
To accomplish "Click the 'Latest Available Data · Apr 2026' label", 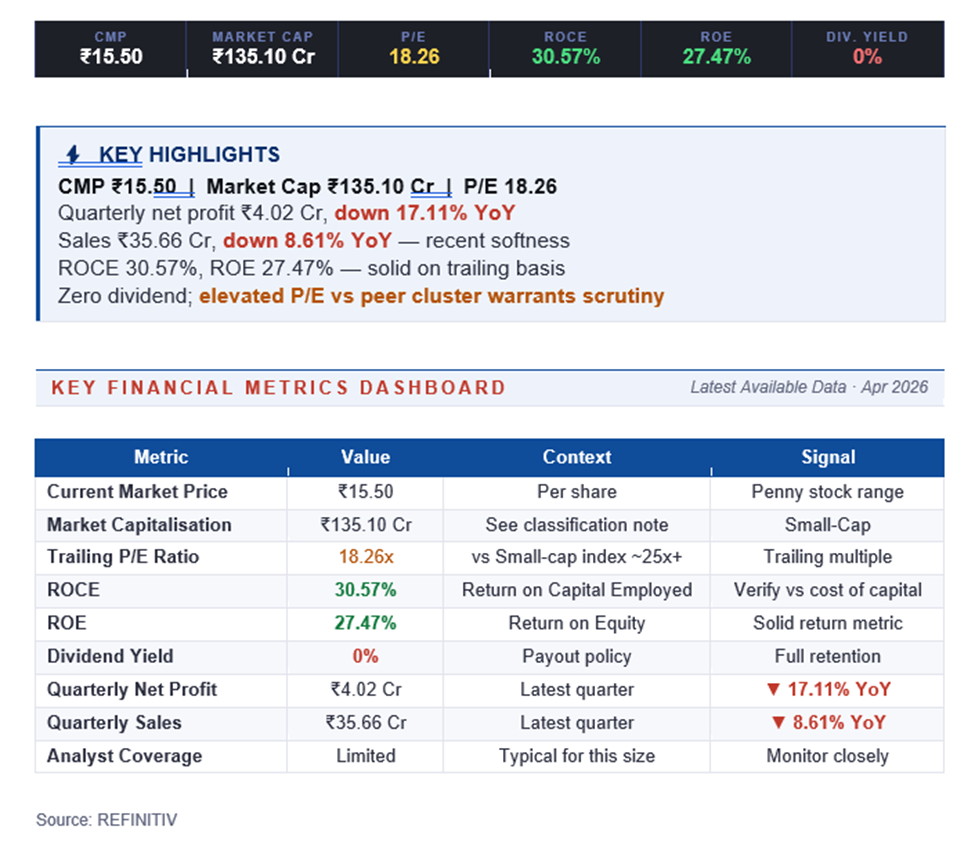I will (809, 388).
